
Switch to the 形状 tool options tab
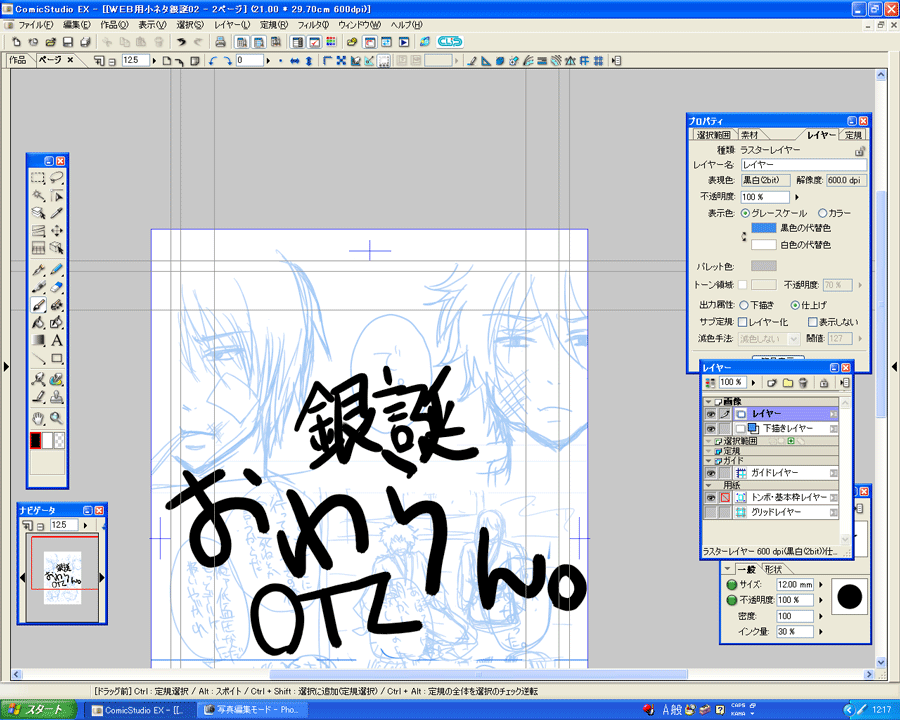click(x=773, y=569)
